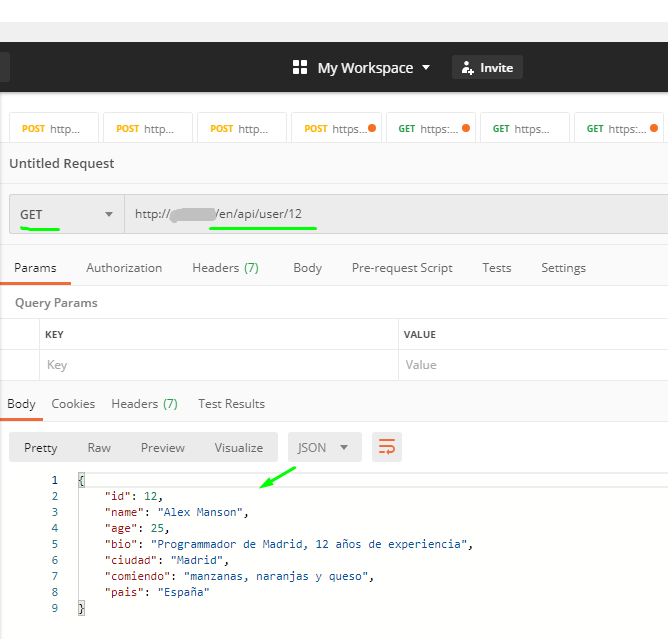The height and width of the screenshot is (639, 668).
Task: Show the Test Results tab
Action: point(231,404)
